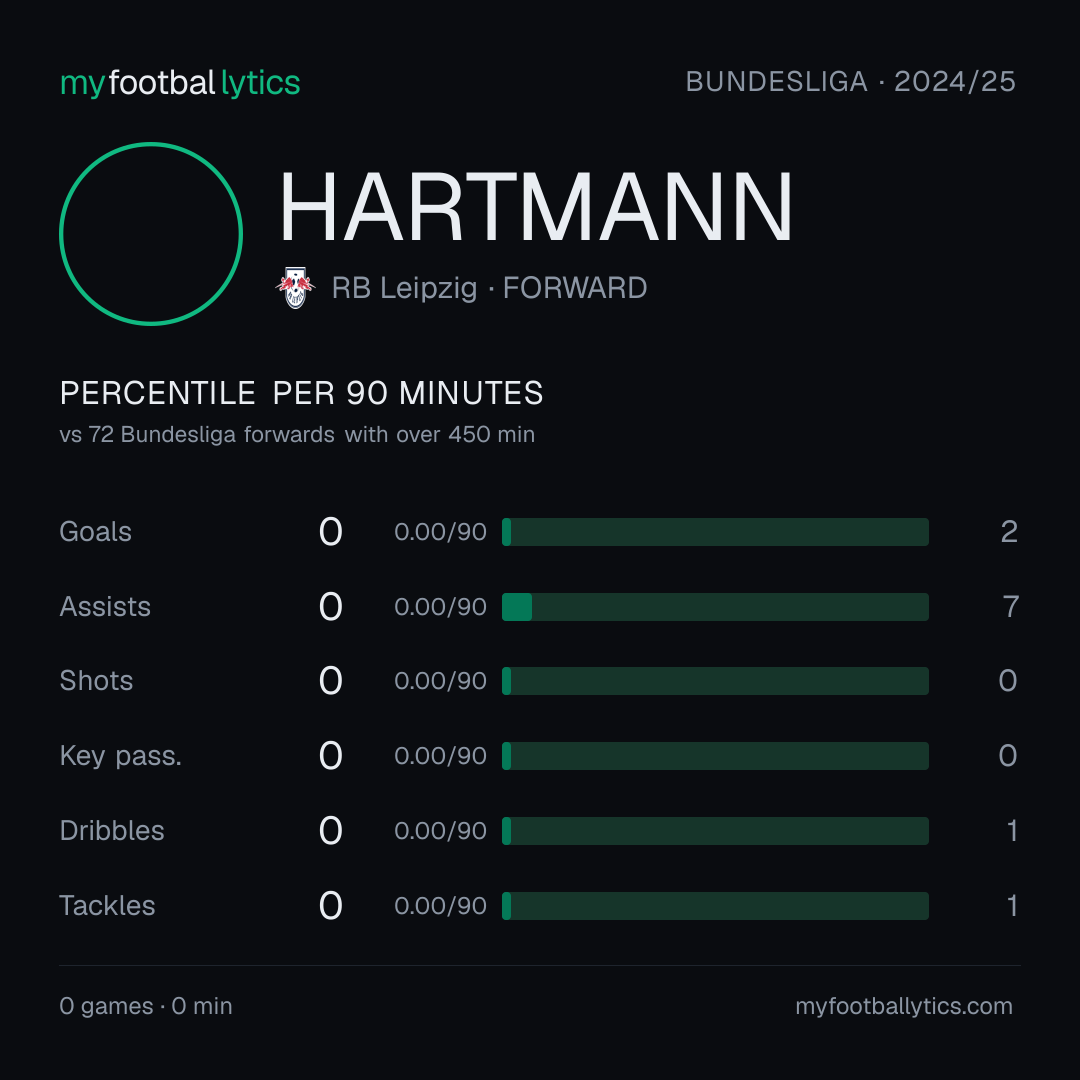Click the empty player photo circle
The width and height of the screenshot is (1080, 1080).
point(151,233)
